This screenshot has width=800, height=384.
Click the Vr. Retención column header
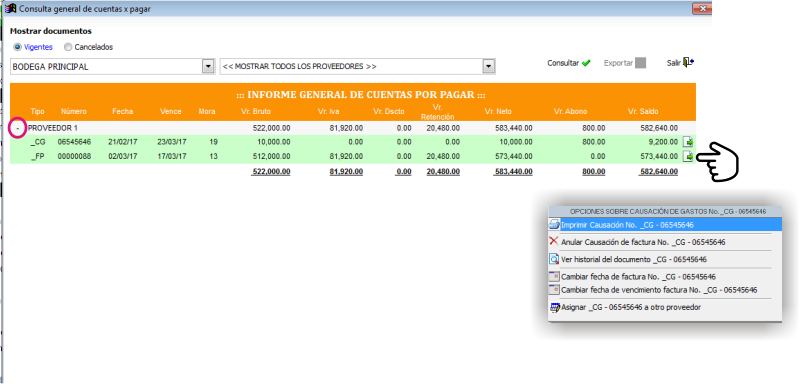pos(437,113)
